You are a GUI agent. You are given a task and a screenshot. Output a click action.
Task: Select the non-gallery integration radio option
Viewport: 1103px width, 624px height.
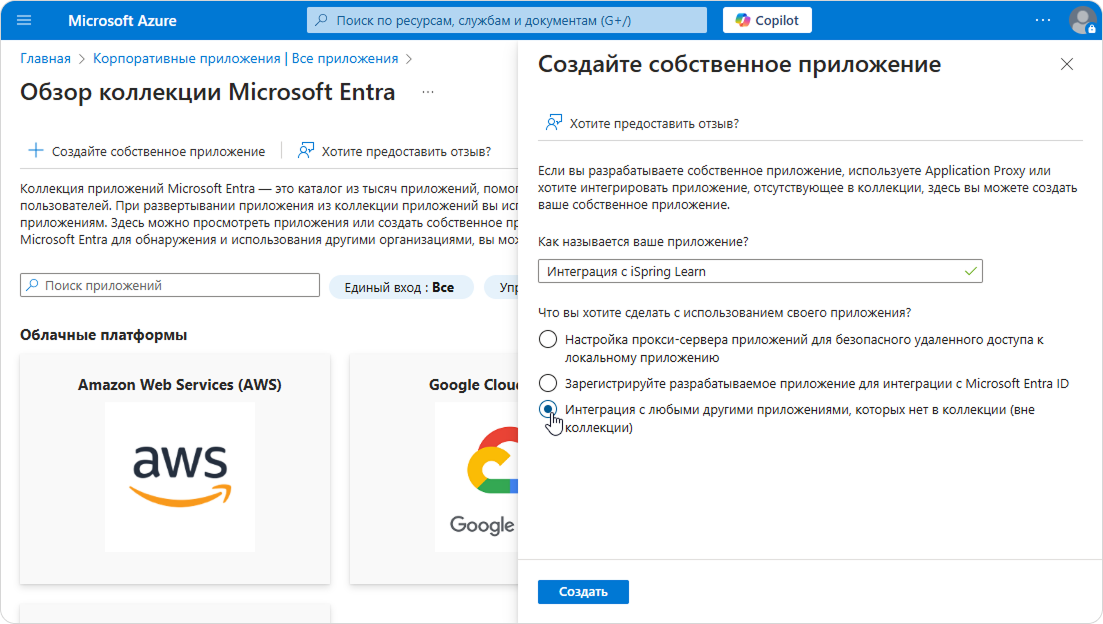(x=548, y=409)
